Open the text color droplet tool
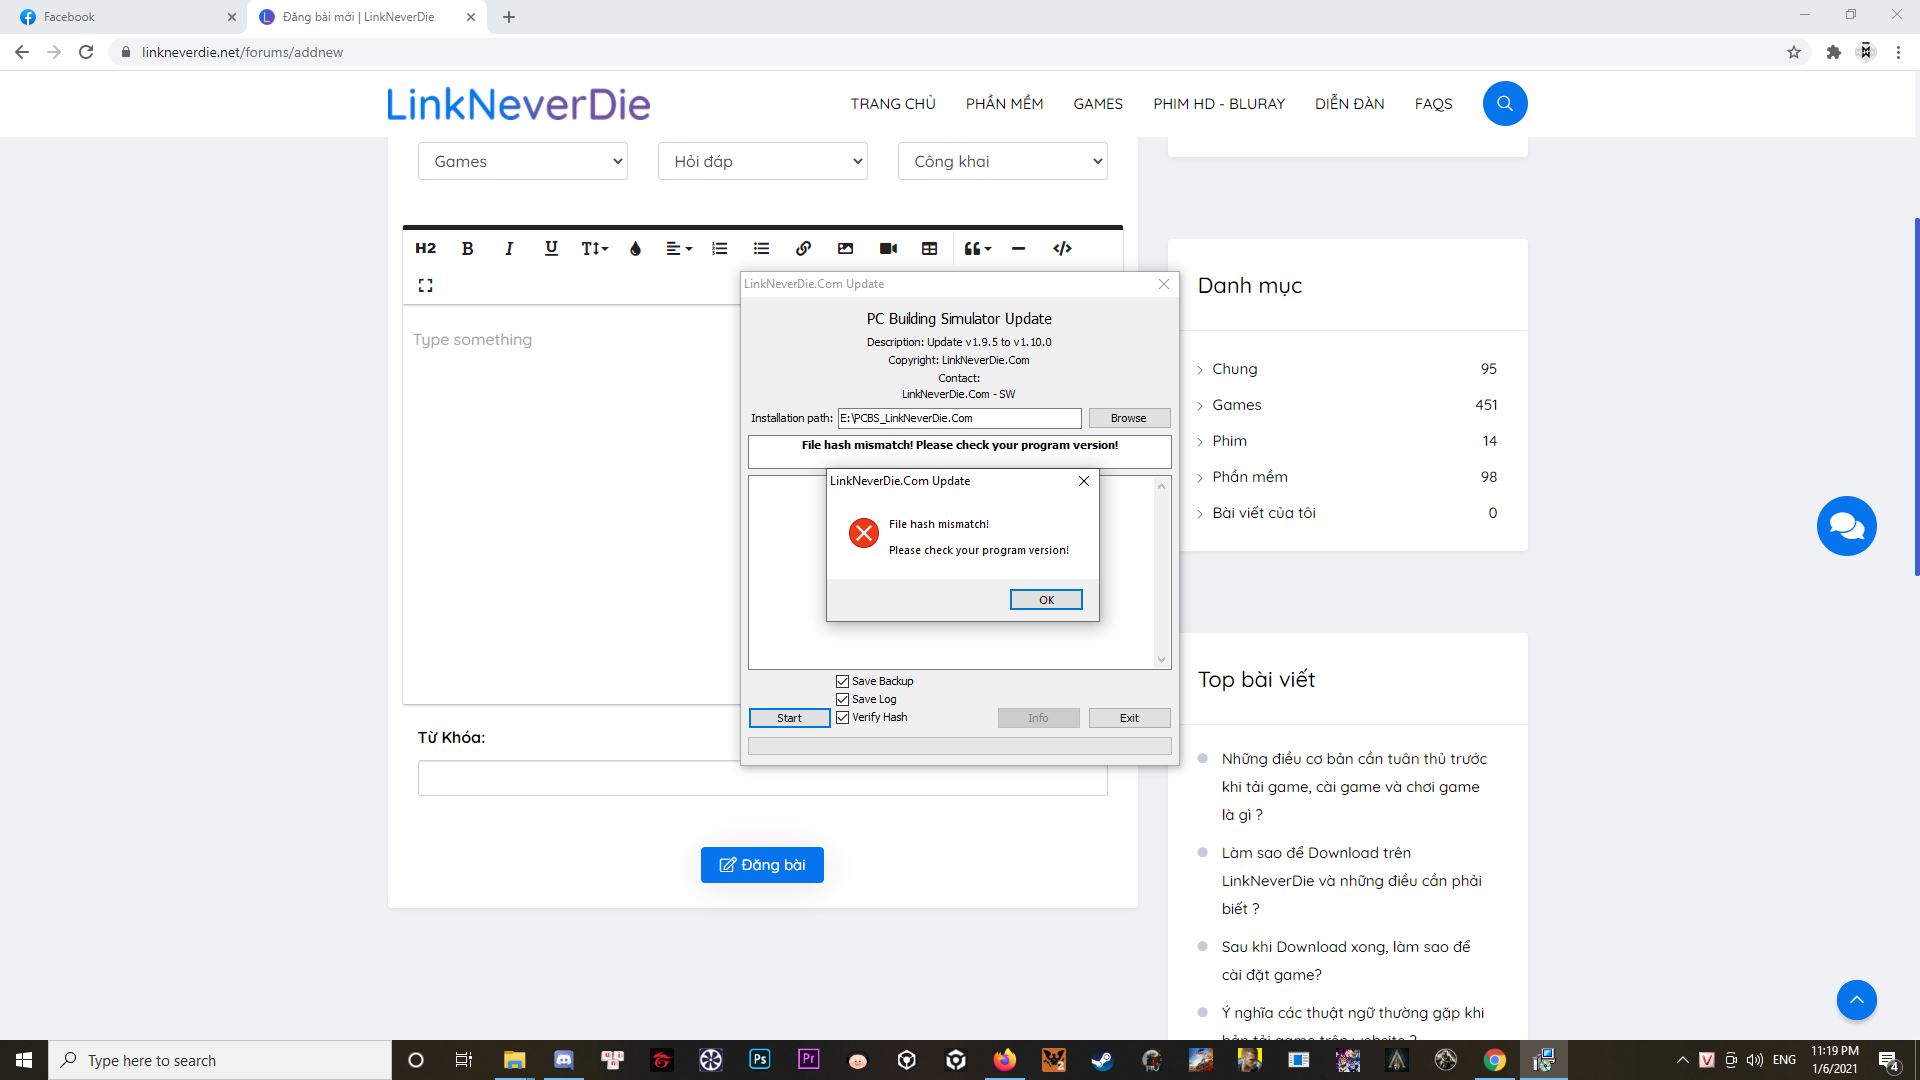The image size is (1920, 1080). [x=635, y=248]
